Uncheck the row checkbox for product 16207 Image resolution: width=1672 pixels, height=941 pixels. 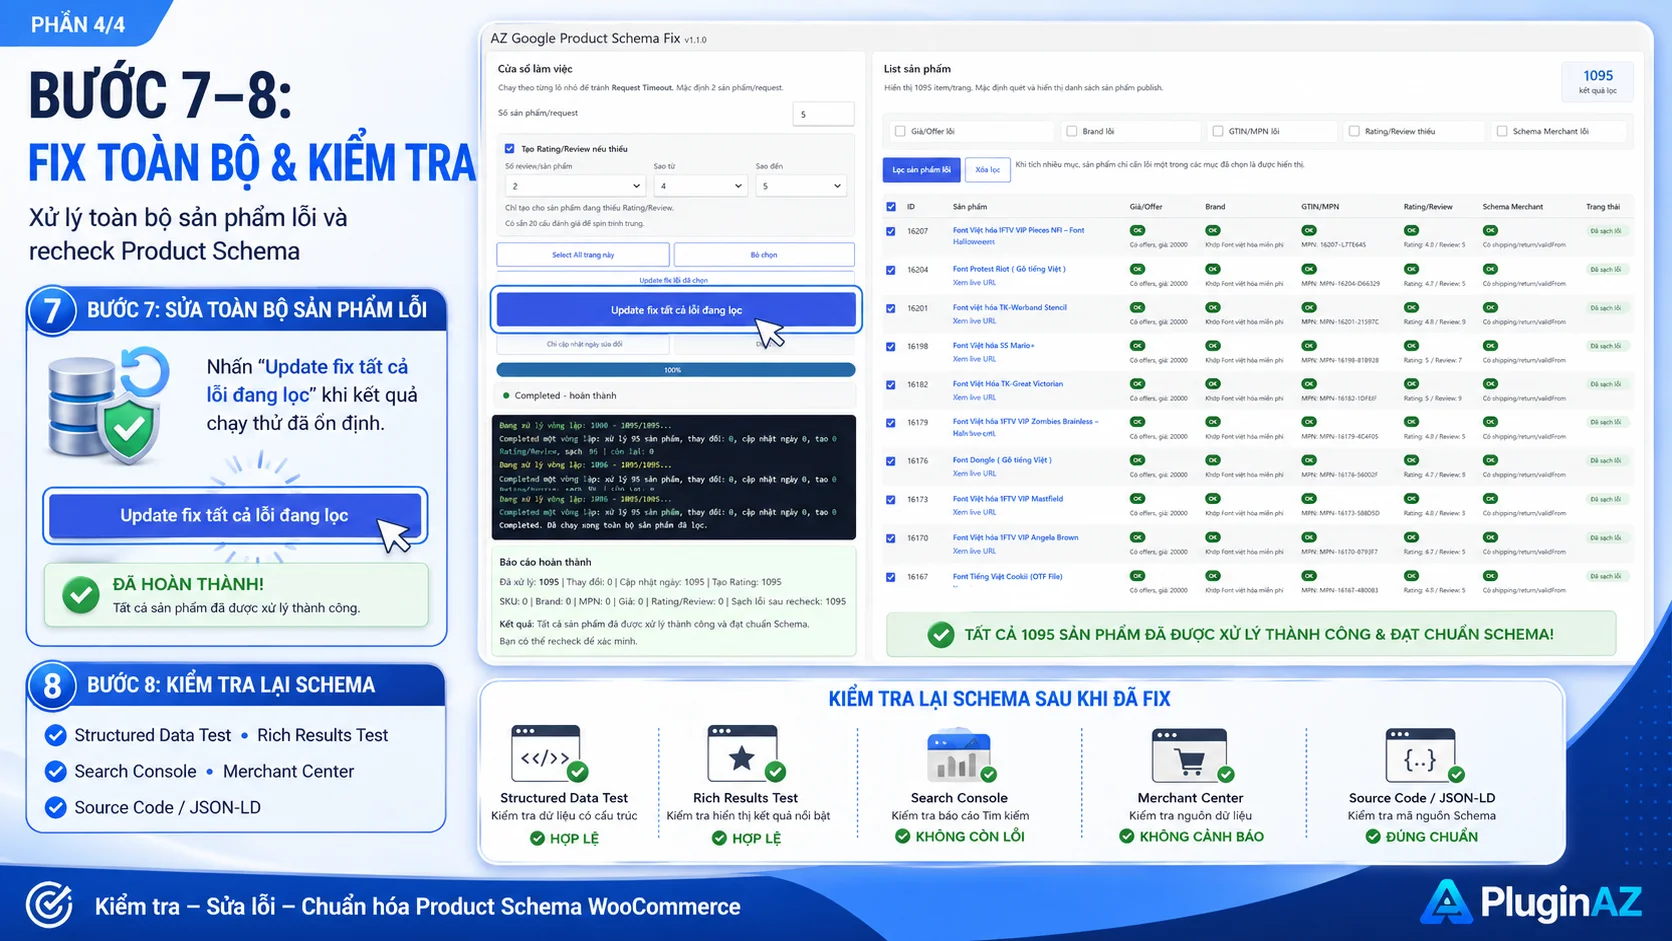pos(891,231)
